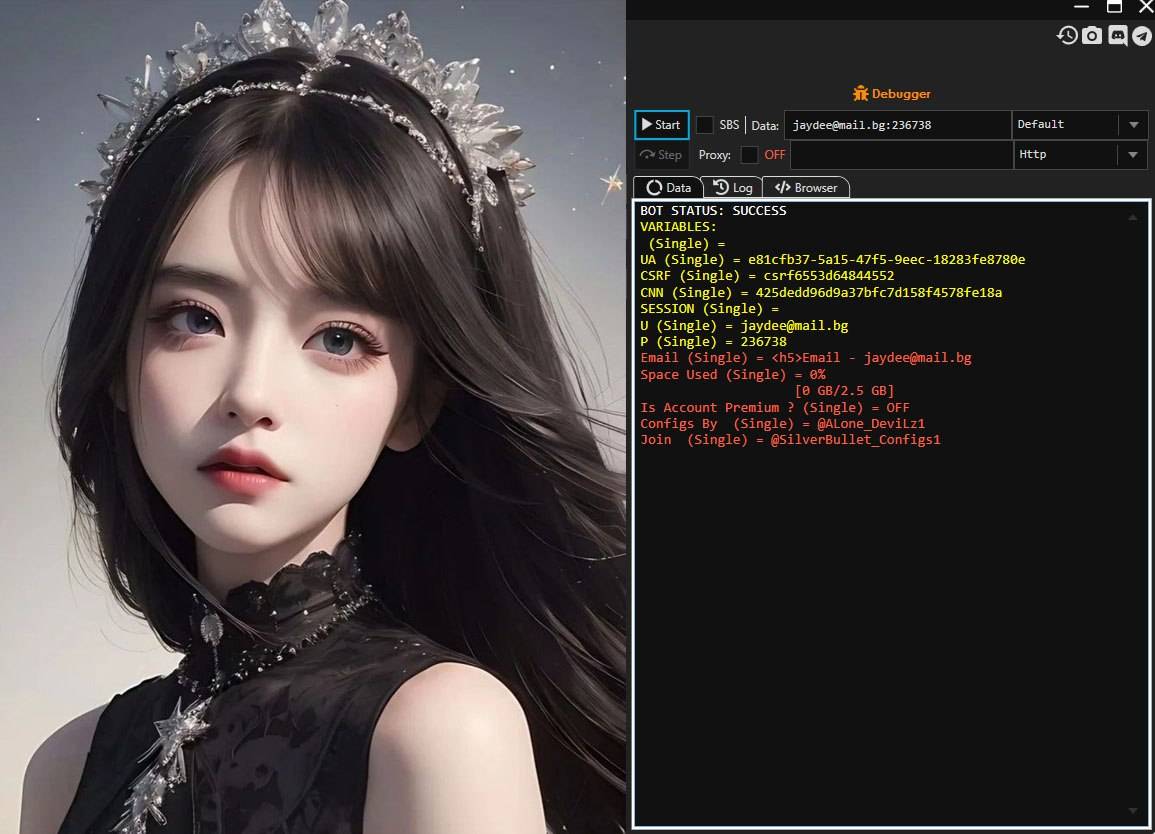
Task: Click the camera screenshot icon
Action: (1092, 35)
